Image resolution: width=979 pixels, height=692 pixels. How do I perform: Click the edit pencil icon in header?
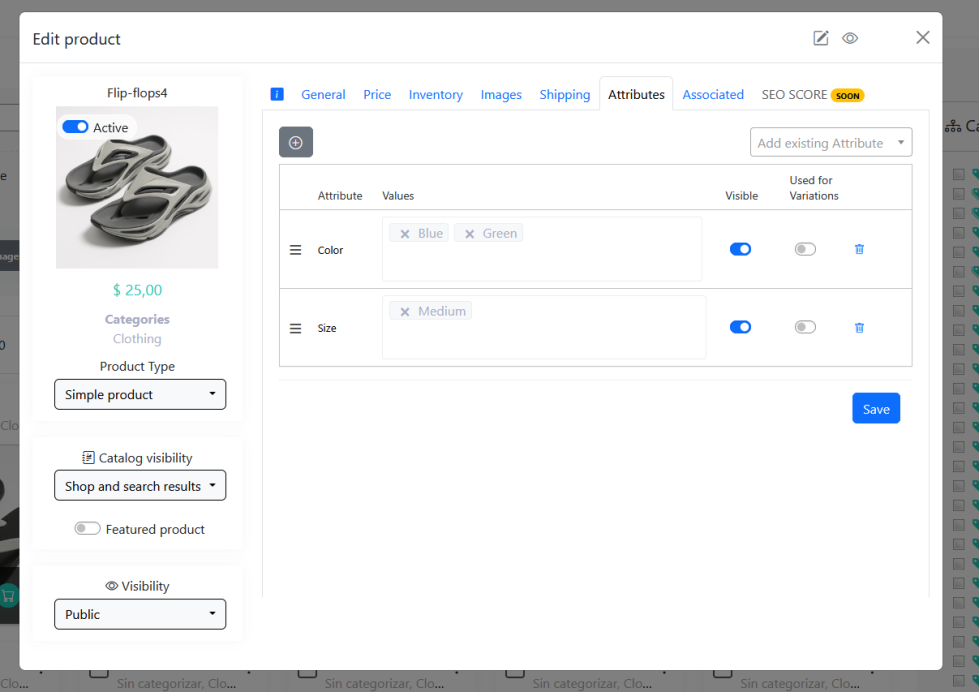point(821,38)
